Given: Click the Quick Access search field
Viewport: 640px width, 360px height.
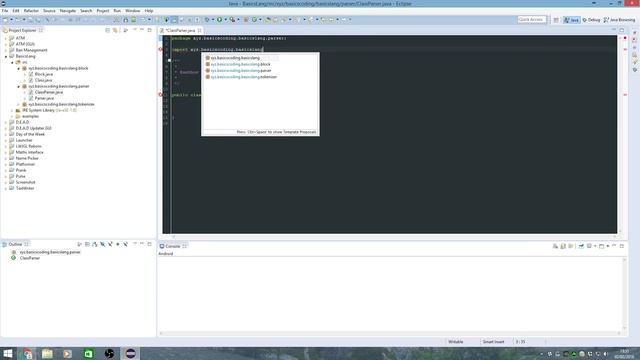Looking at the screenshot, I should [531, 20].
